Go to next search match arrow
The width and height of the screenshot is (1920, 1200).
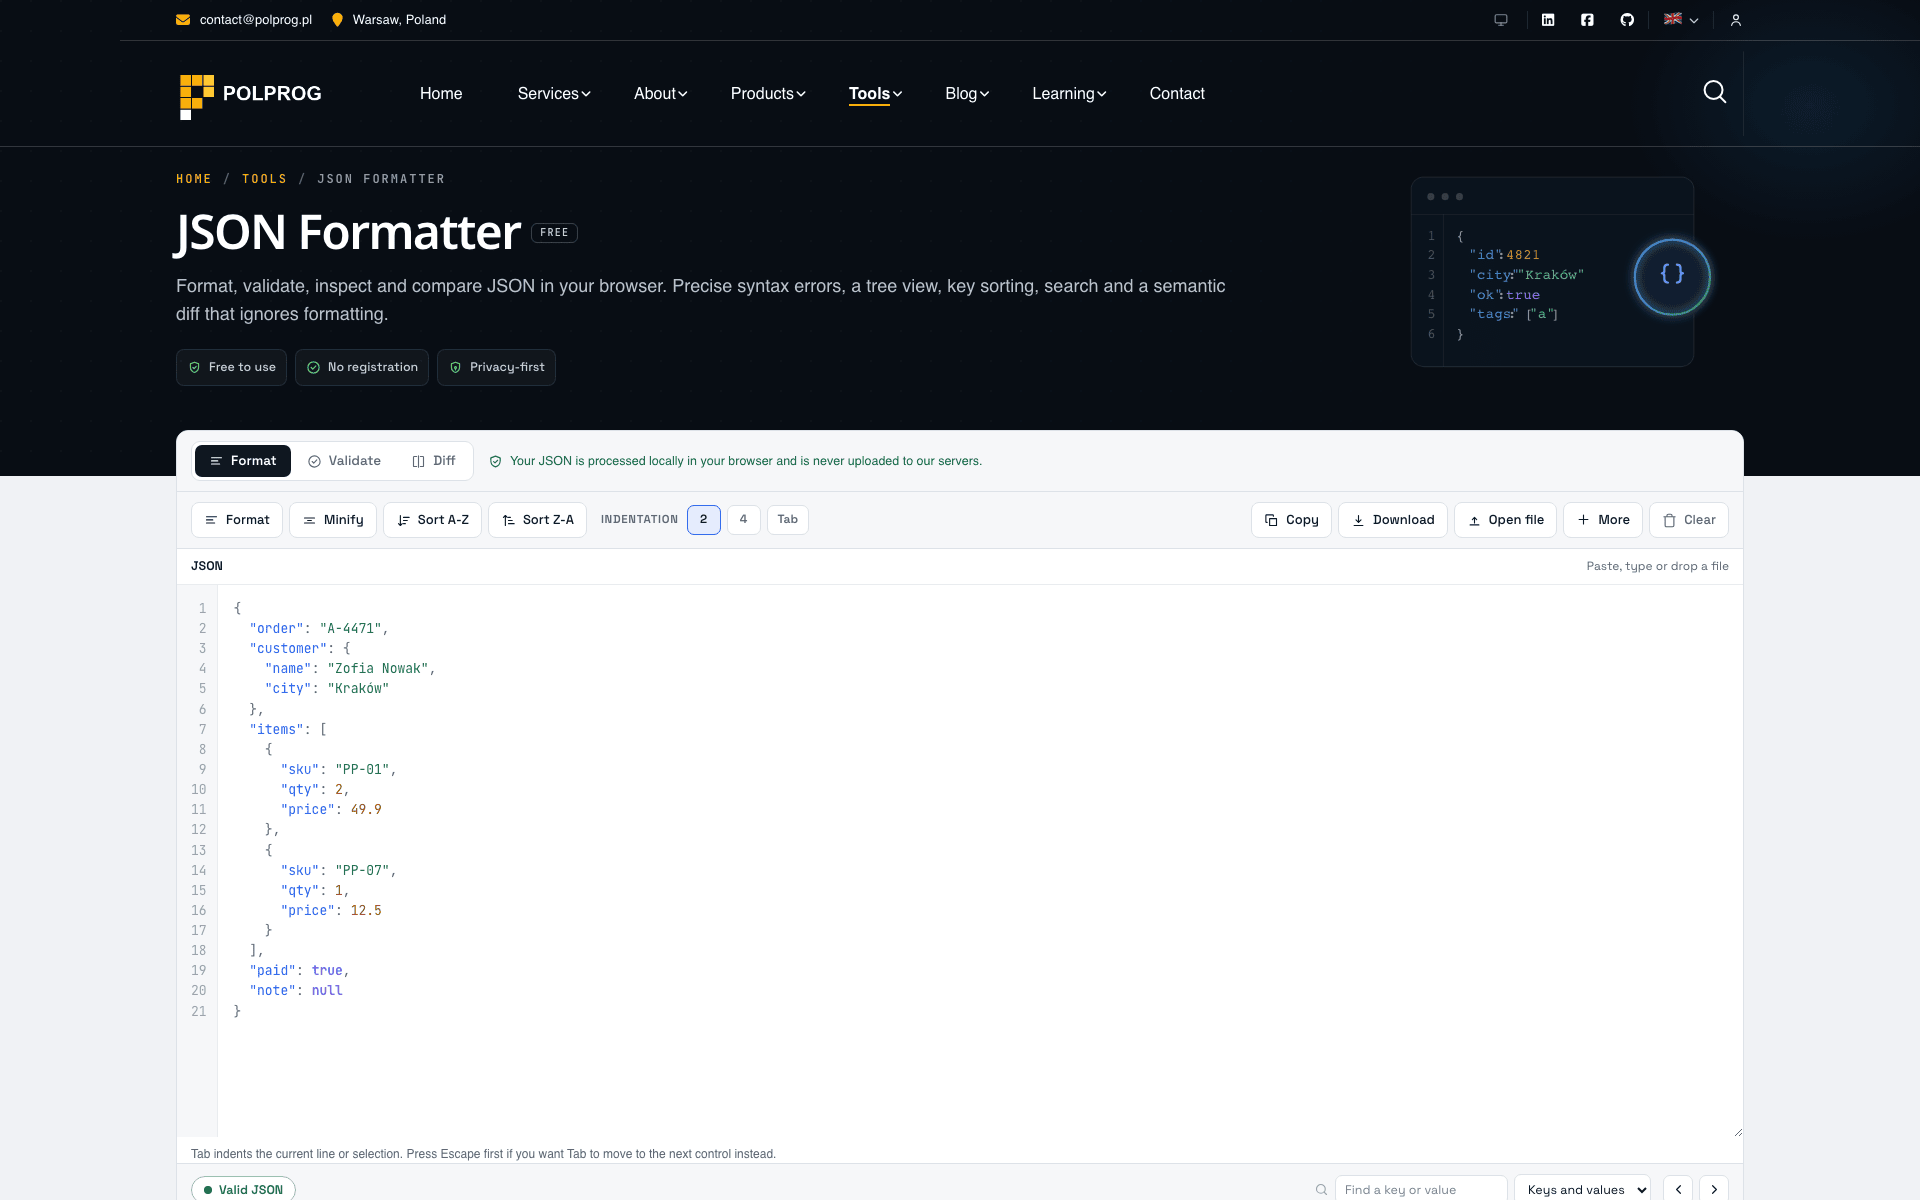tap(1714, 1189)
